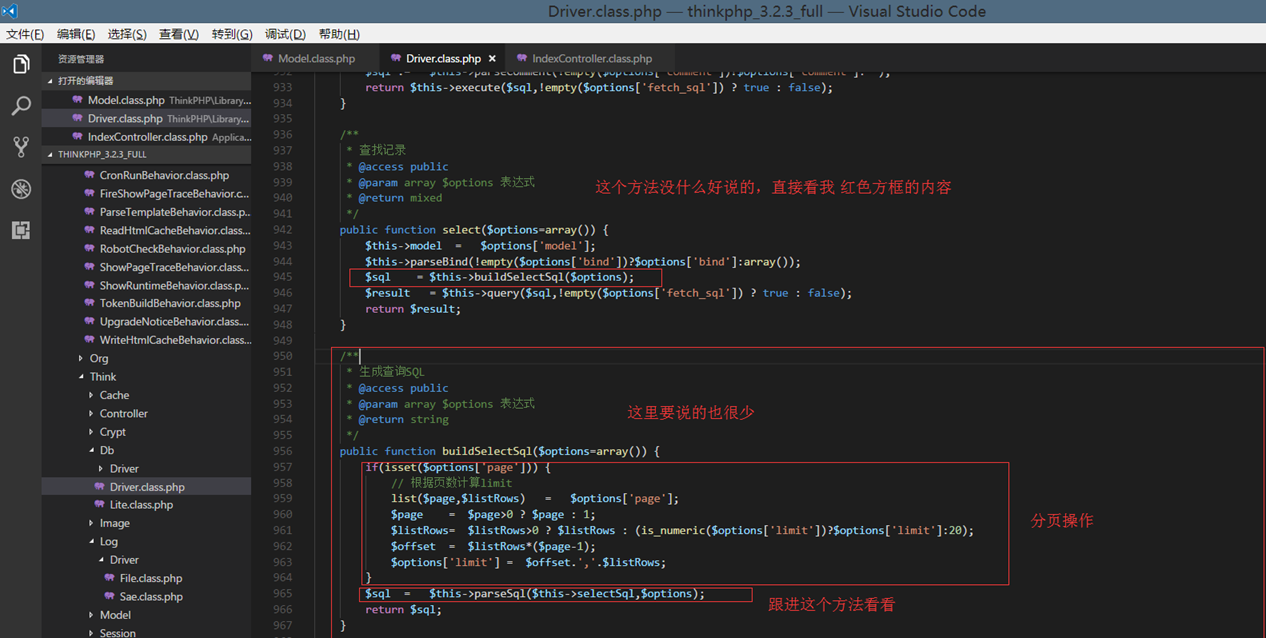The height and width of the screenshot is (638, 1266).
Task: Open Driver.class.php under Db folder
Action: click(146, 487)
